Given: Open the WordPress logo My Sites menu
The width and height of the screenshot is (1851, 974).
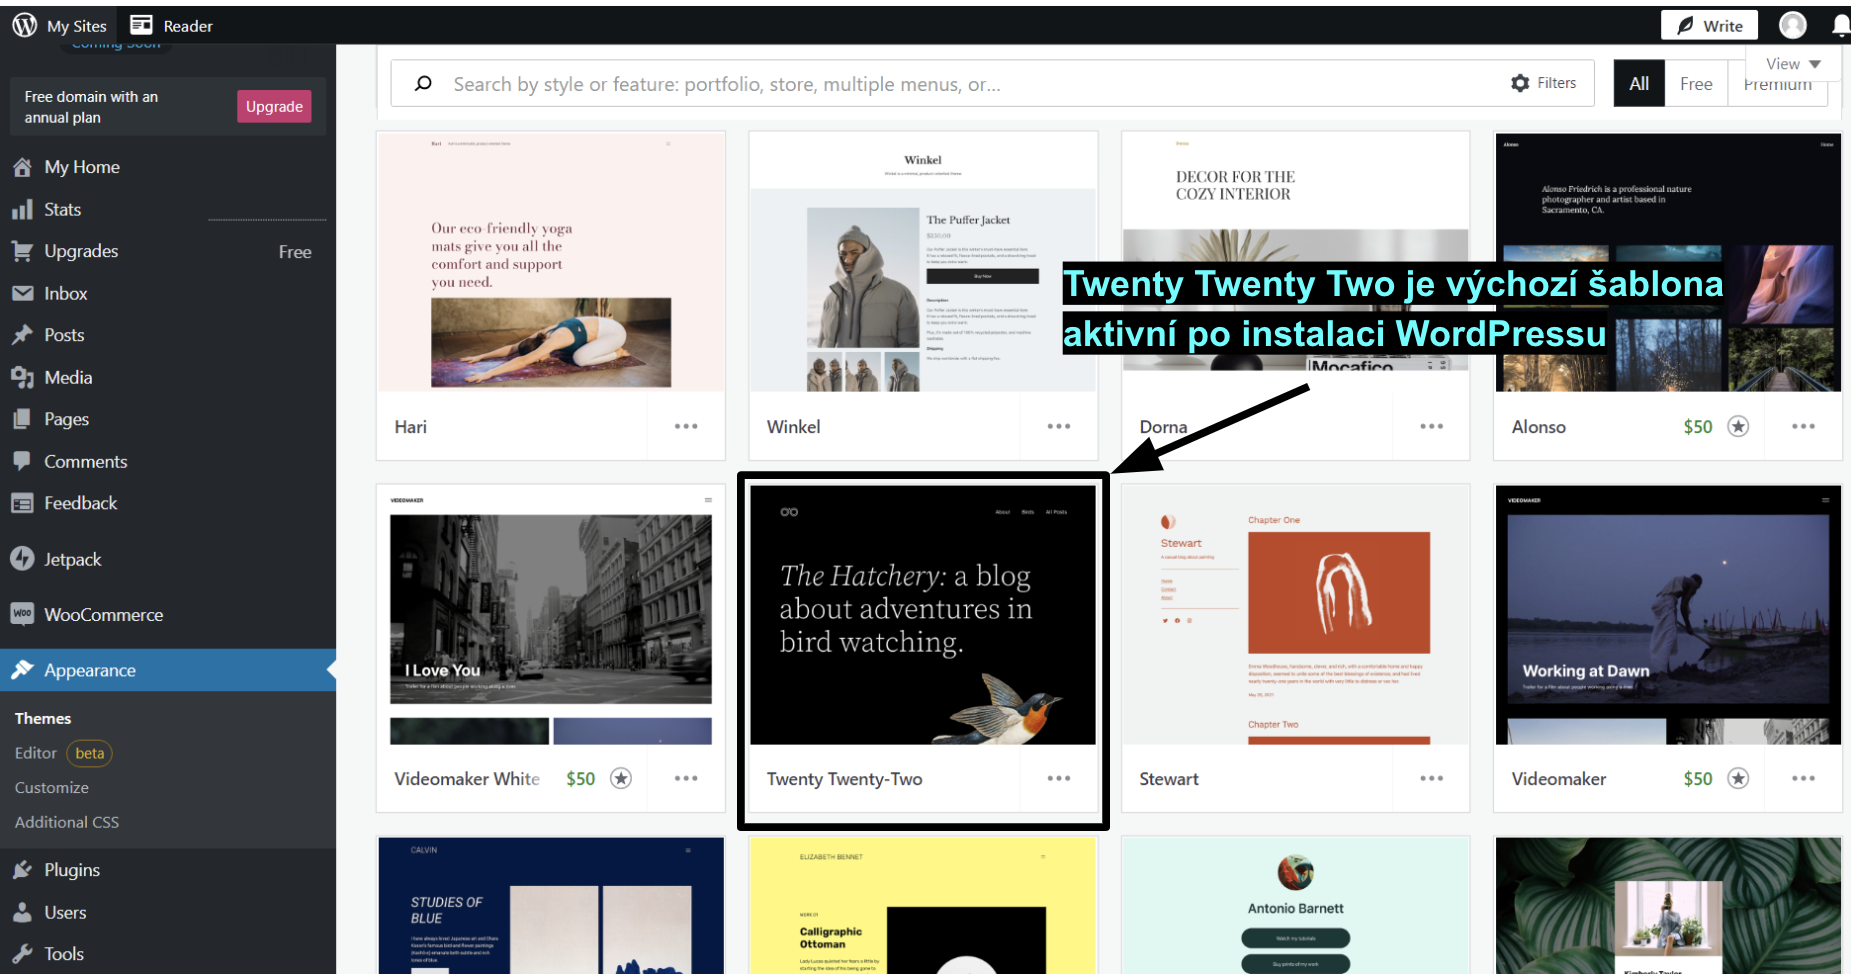Looking at the screenshot, I should click(59, 26).
